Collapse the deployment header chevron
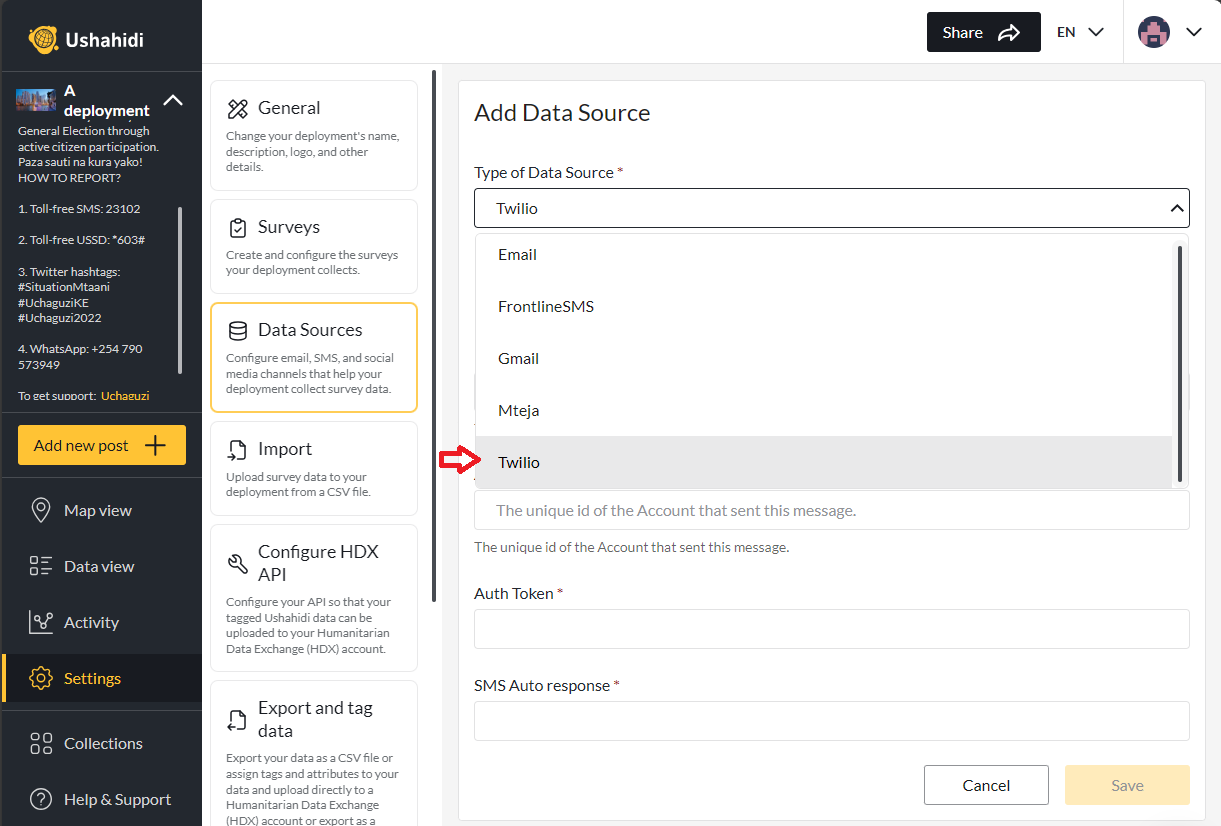The width and height of the screenshot is (1221, 826). [173, 100]
